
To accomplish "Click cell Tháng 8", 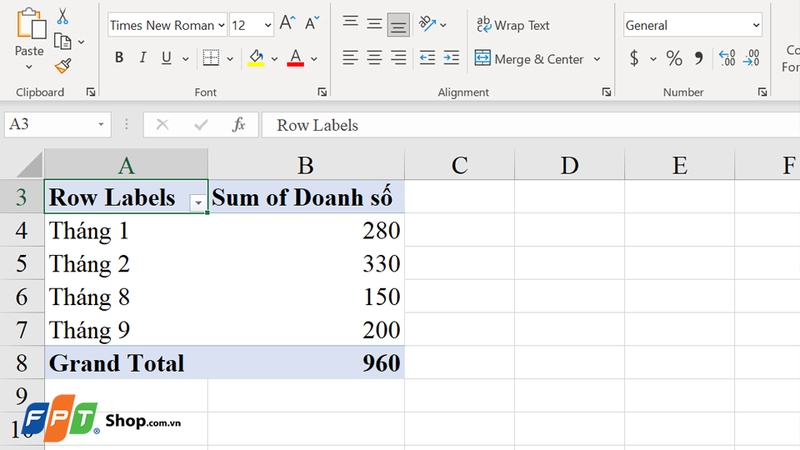I will click(126, 296).
